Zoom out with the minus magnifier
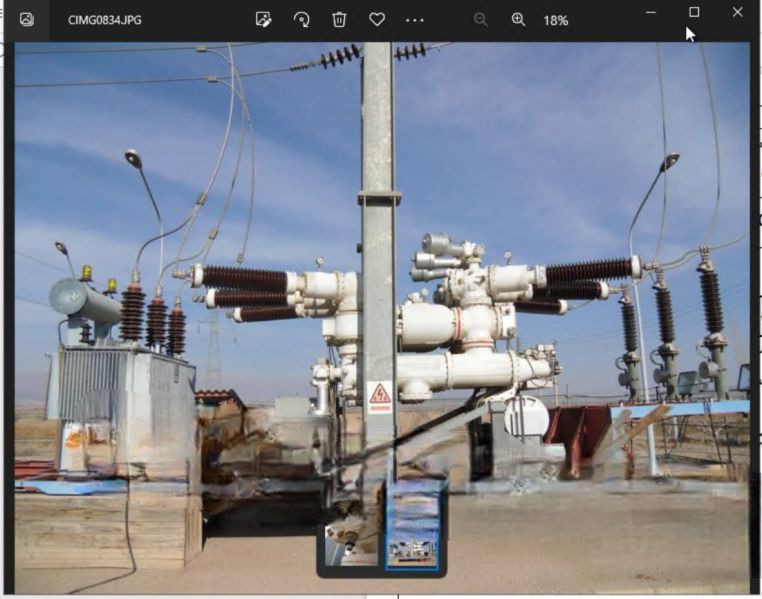Screen dimensions: 762x599 [480, 20]
